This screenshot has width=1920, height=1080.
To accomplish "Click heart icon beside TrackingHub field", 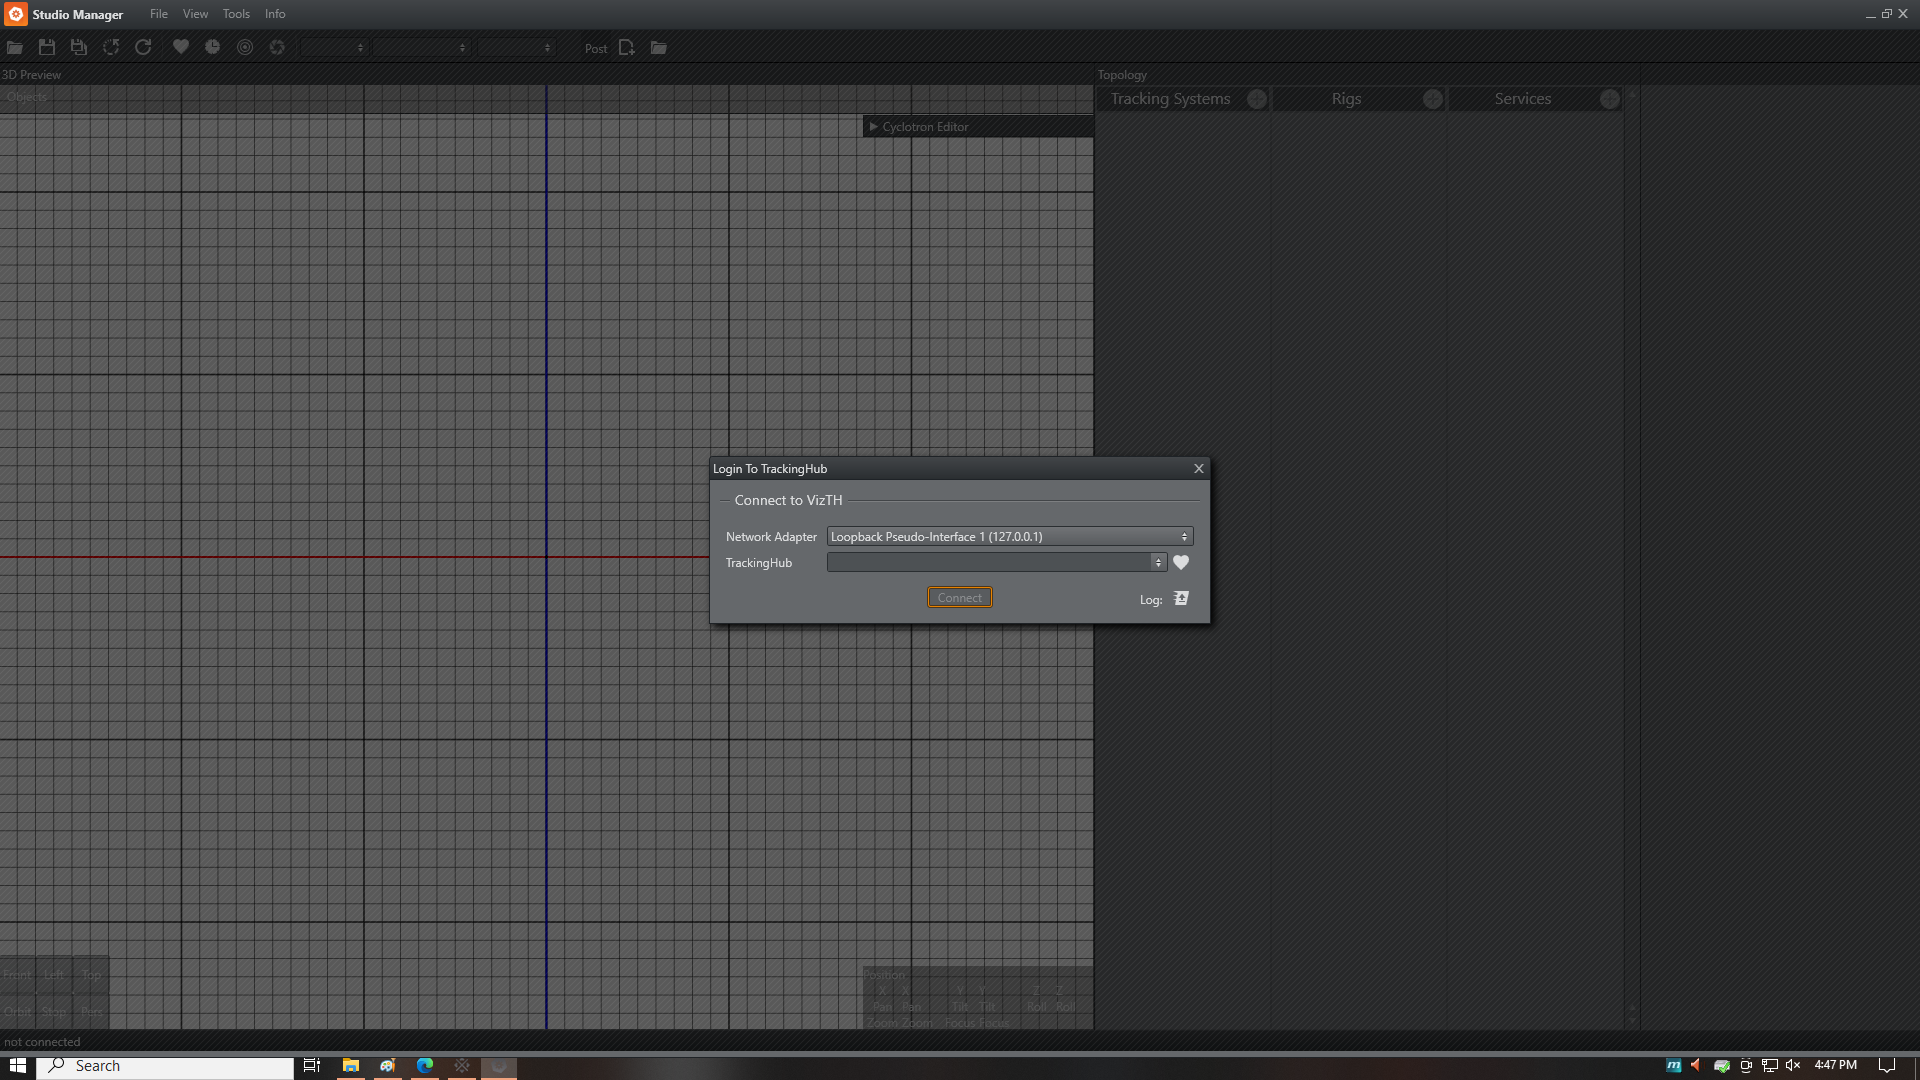I will pos(1181,563).
